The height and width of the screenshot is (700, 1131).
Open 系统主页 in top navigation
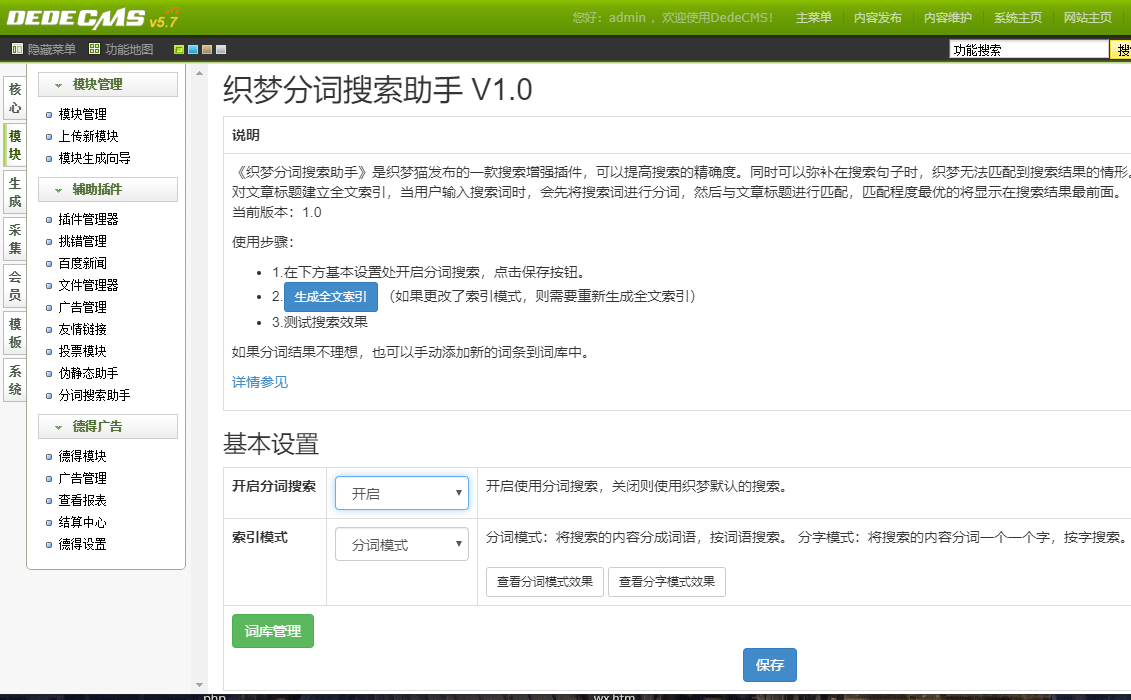coord(1017,17)
